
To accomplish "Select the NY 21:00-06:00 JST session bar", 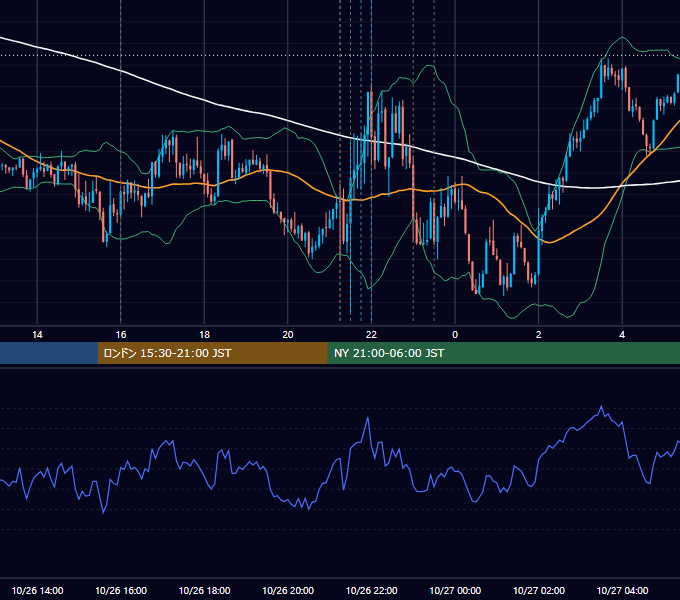I will point(503,353).
